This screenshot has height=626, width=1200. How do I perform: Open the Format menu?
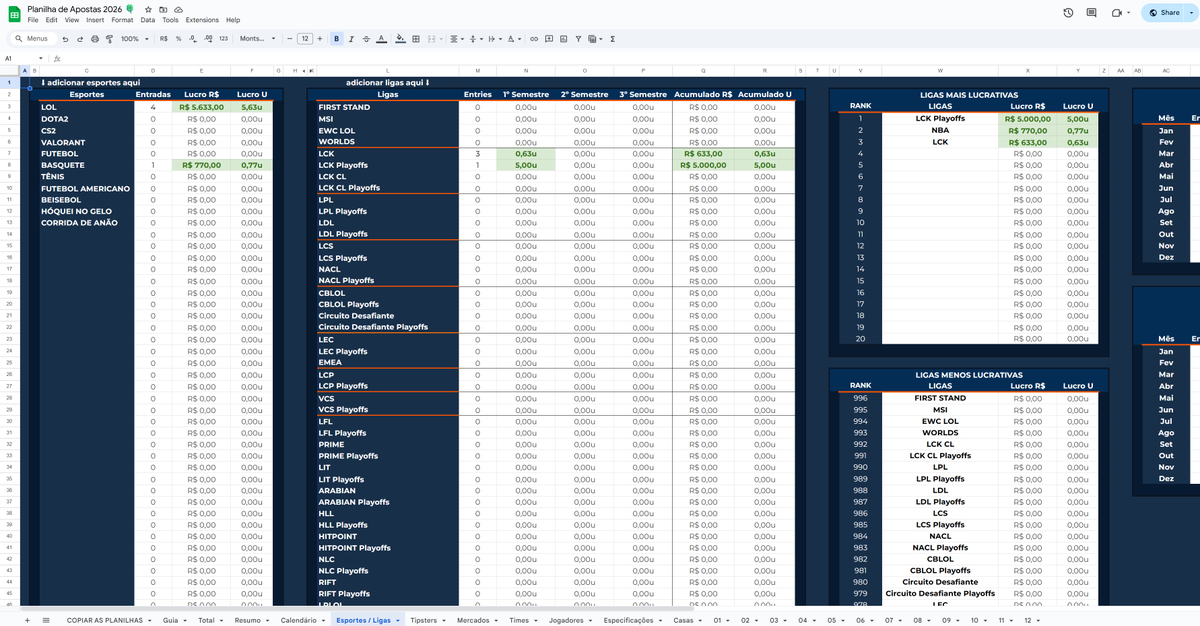click(x=122, y=20)
